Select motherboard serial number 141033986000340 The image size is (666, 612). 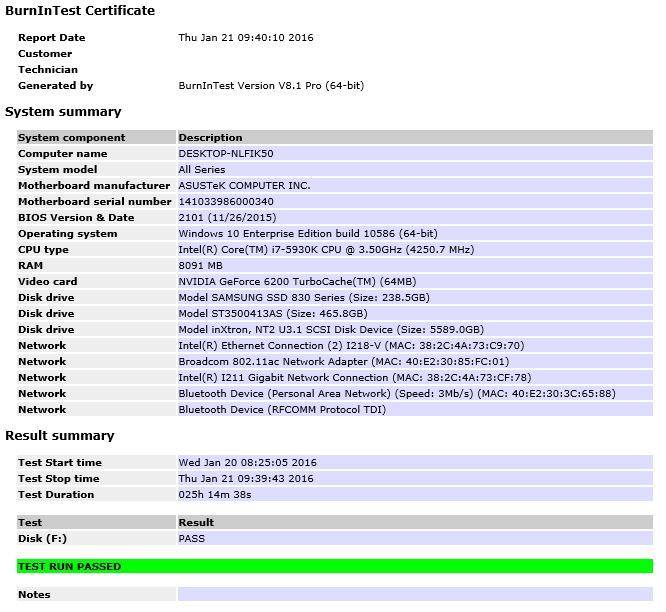click(226, 202)
